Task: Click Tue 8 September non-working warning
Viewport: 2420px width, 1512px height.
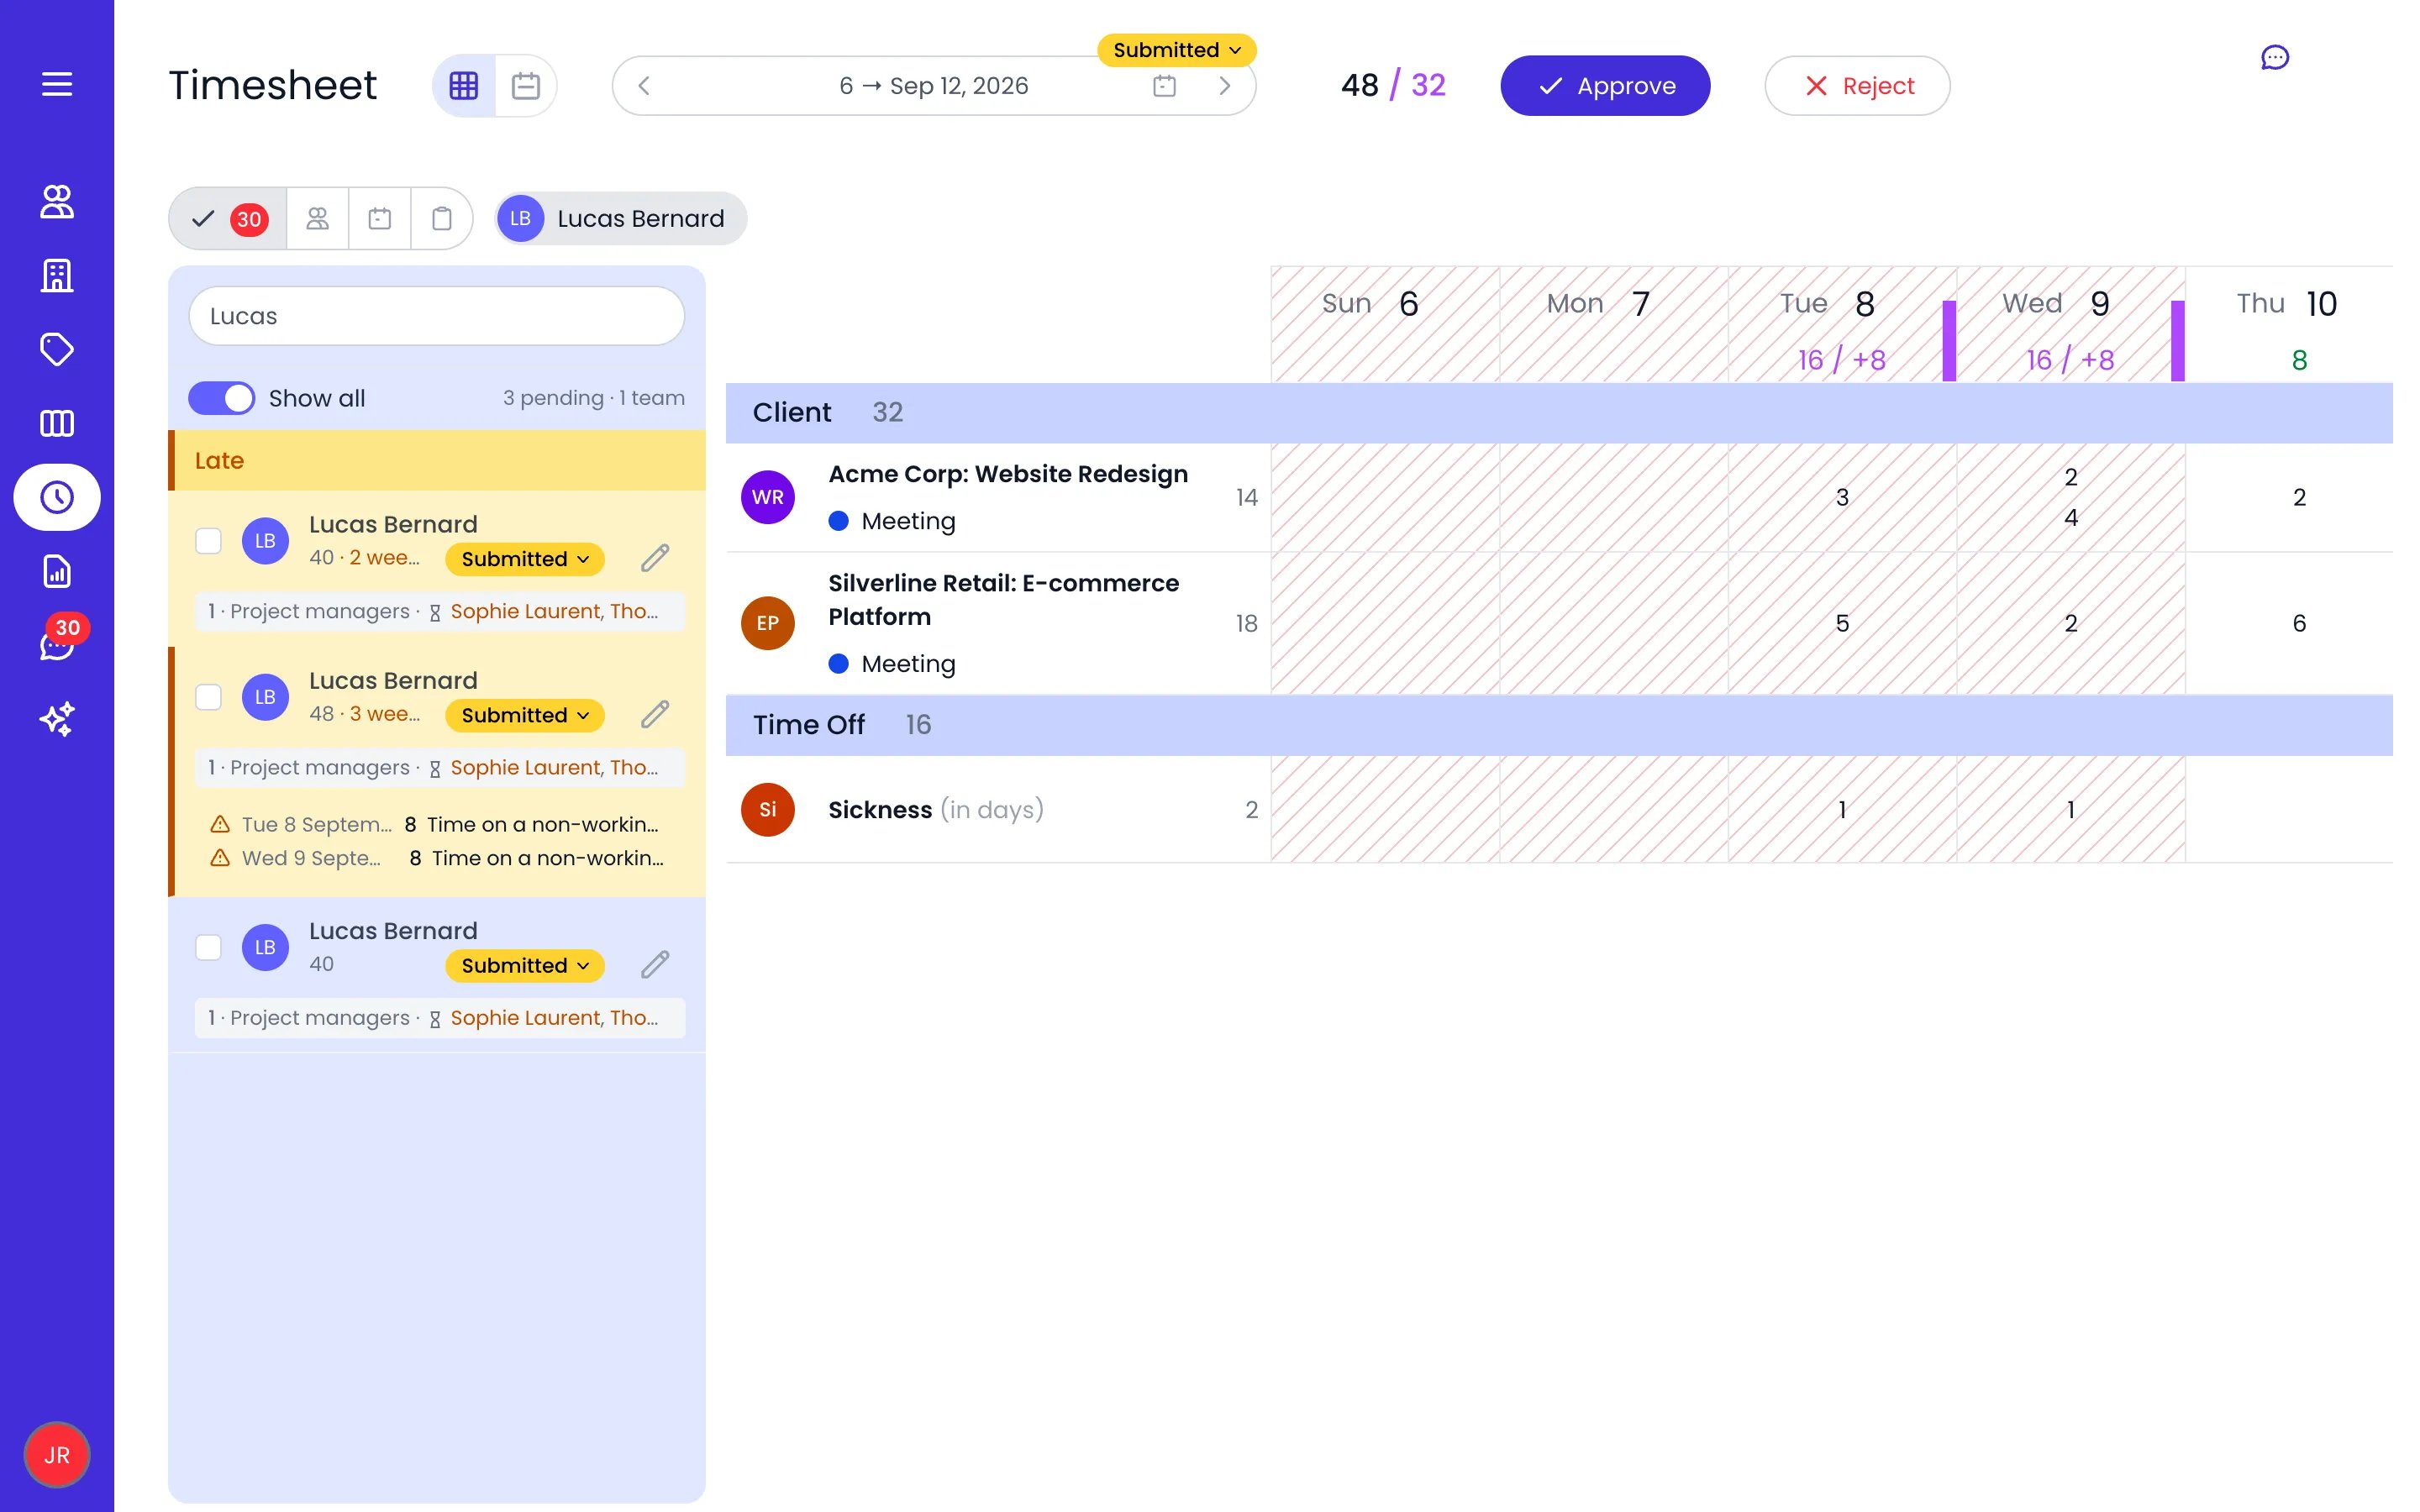Action: point(435,824)
